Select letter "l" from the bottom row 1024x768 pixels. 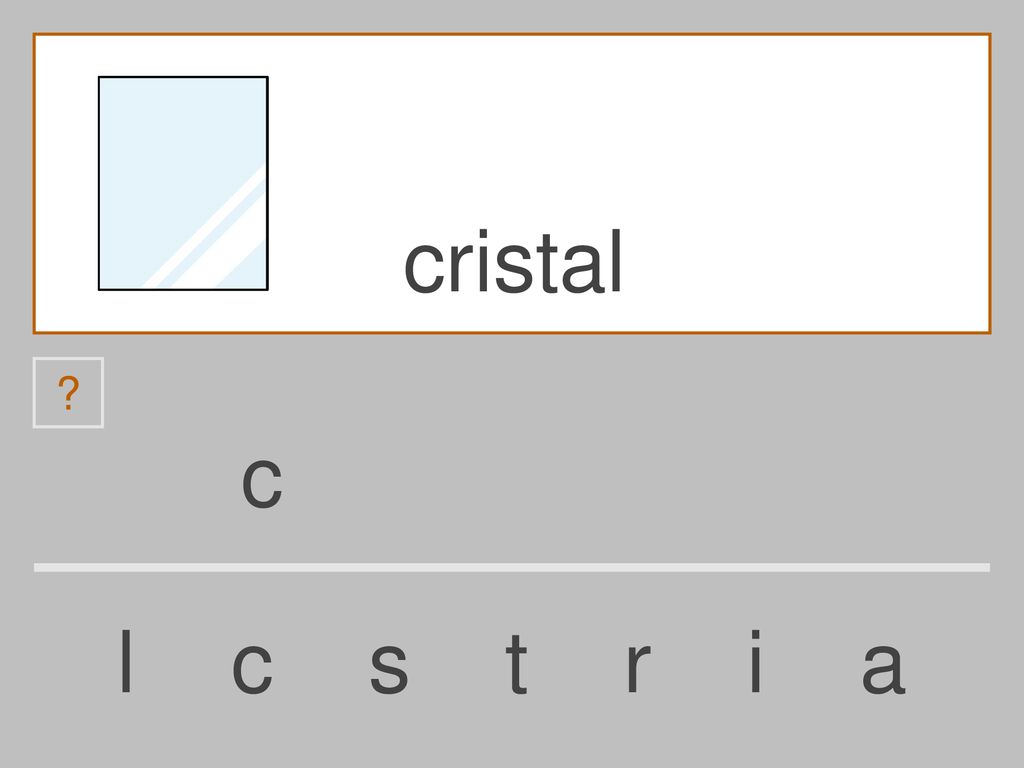point(126,661)
